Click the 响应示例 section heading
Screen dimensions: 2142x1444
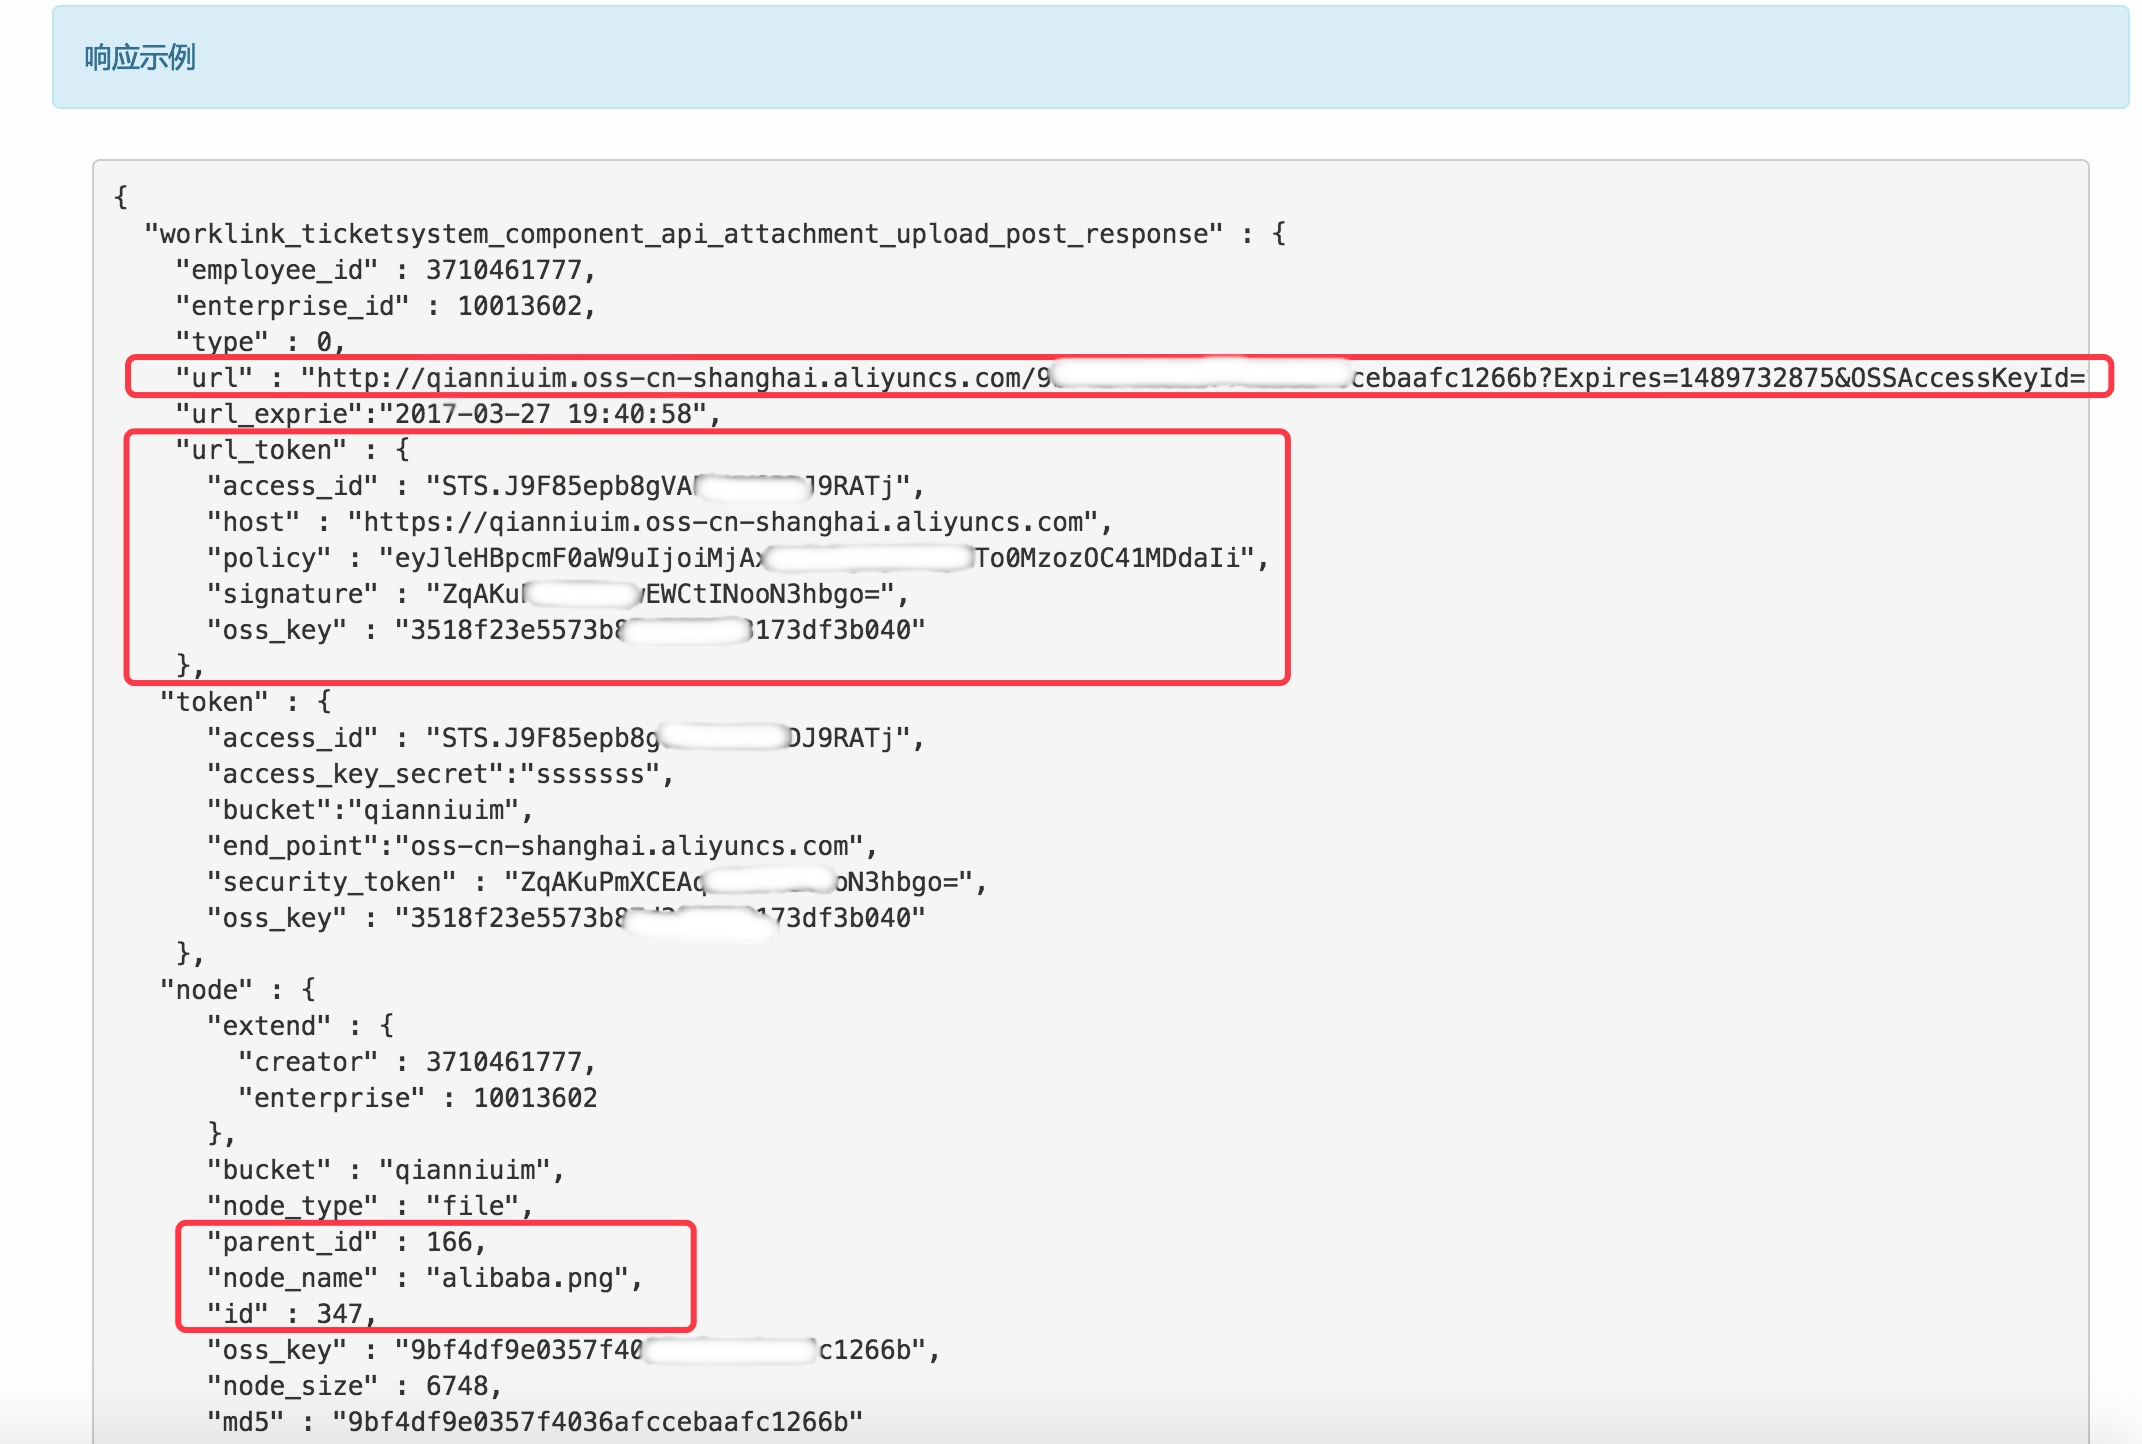tap(140, 58)
